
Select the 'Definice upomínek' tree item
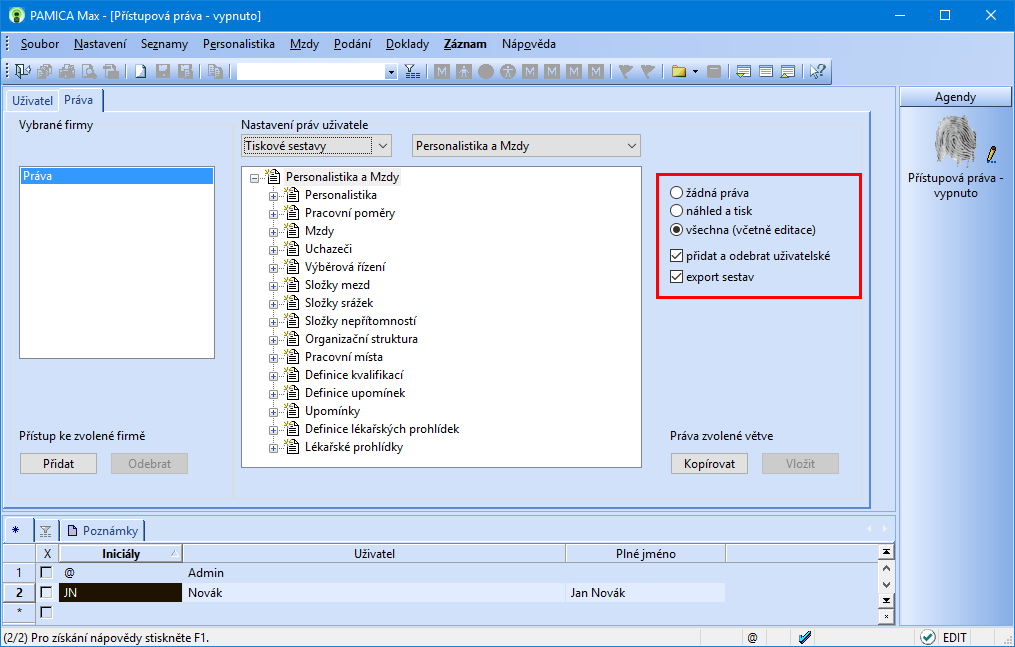tap(355, 393)
